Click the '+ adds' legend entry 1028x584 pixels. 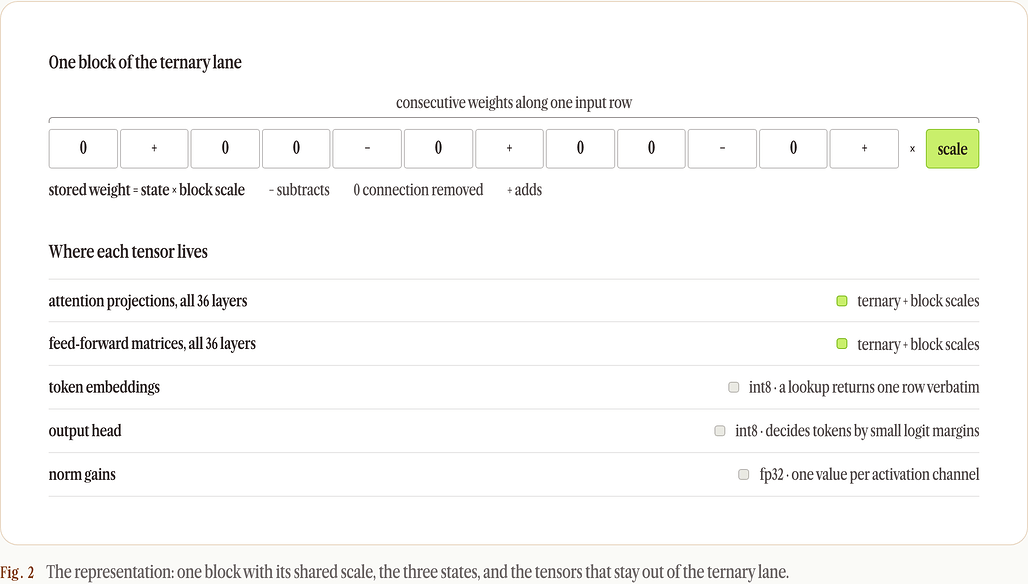point(524,190)
